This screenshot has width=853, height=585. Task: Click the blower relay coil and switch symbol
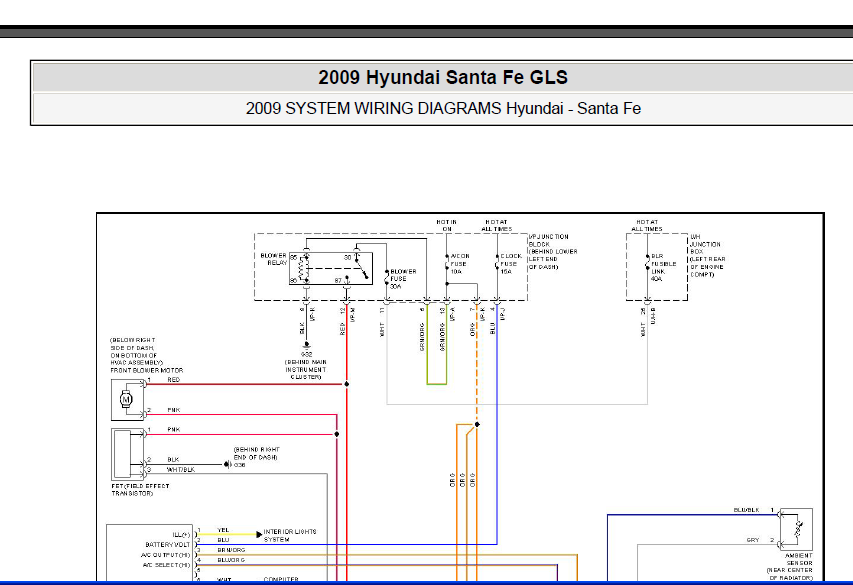(x=331, y=268)
